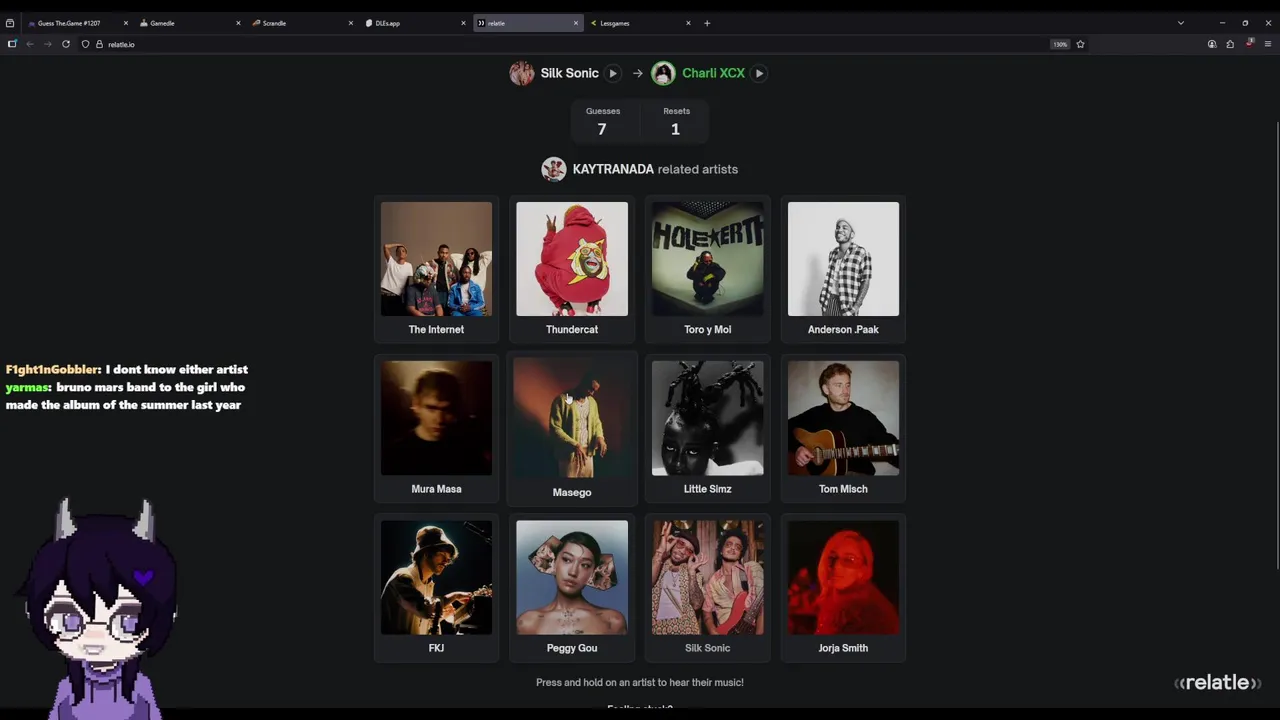
Task: Play the Silk Sonic preview button
Action: tap(613, 73)
